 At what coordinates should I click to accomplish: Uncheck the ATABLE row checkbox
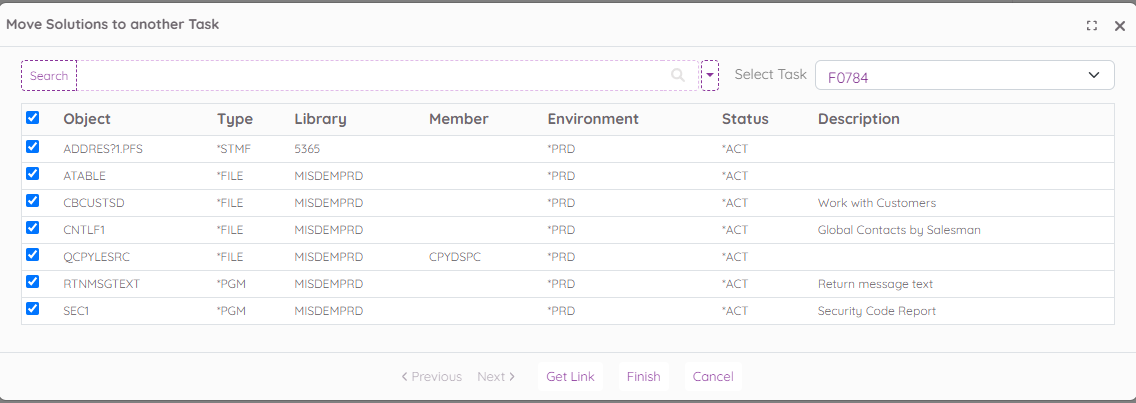click(x=33, y=174)
